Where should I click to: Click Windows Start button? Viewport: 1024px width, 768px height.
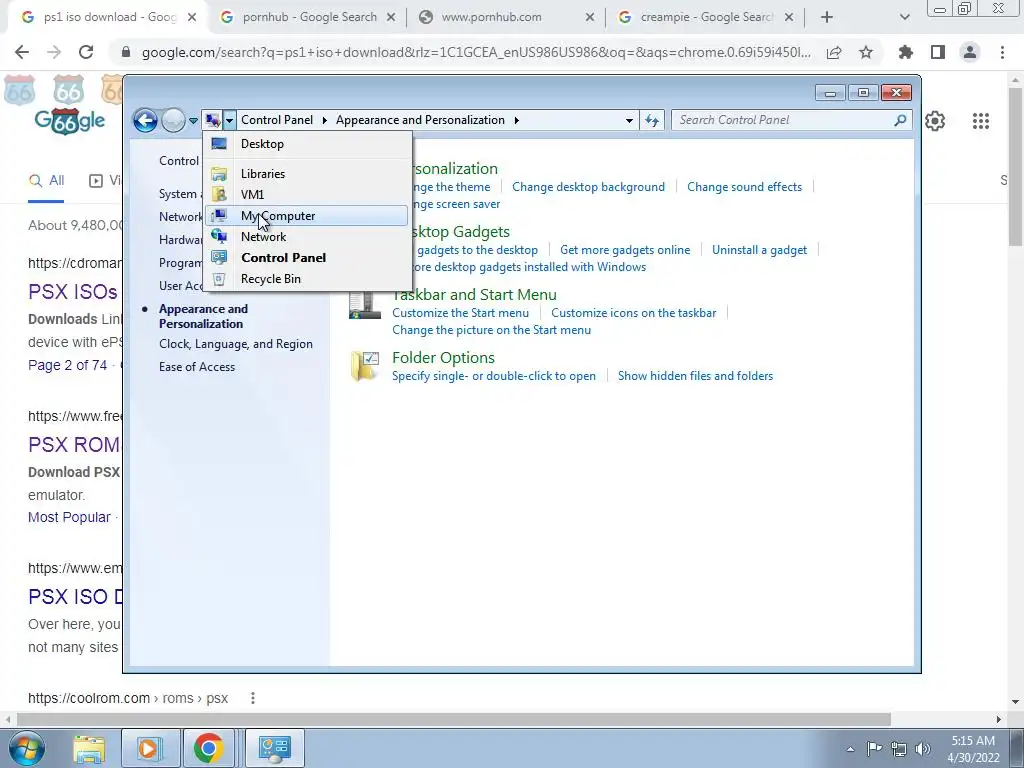[x=27, y=748]
